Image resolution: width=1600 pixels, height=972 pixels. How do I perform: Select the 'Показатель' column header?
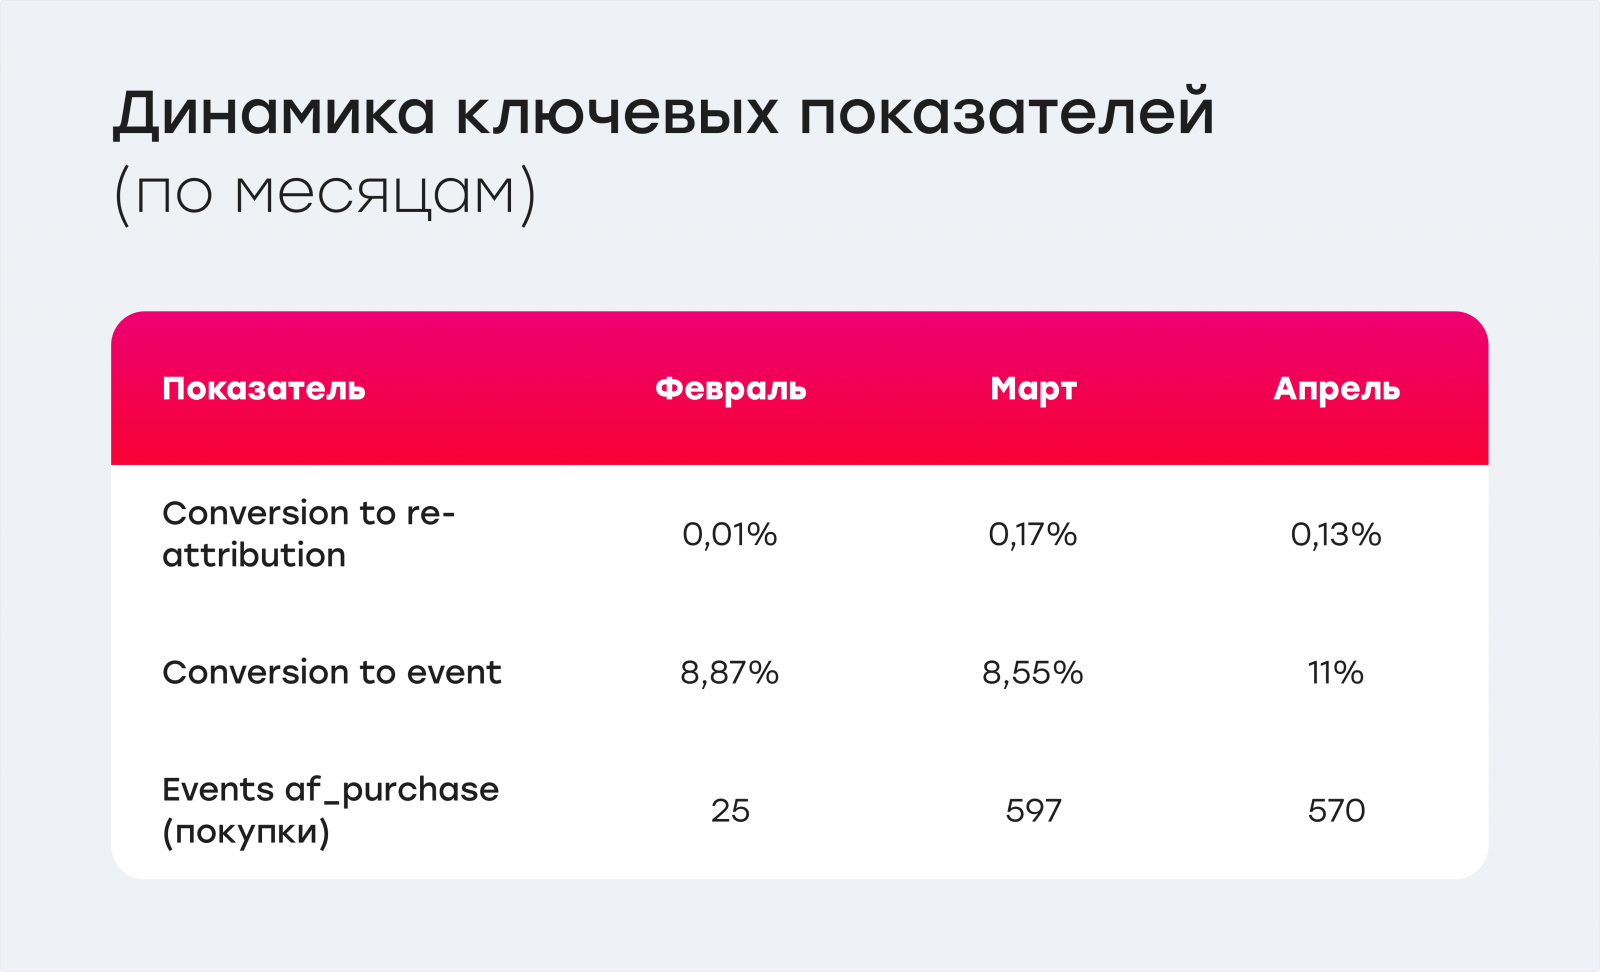[264, 389]
